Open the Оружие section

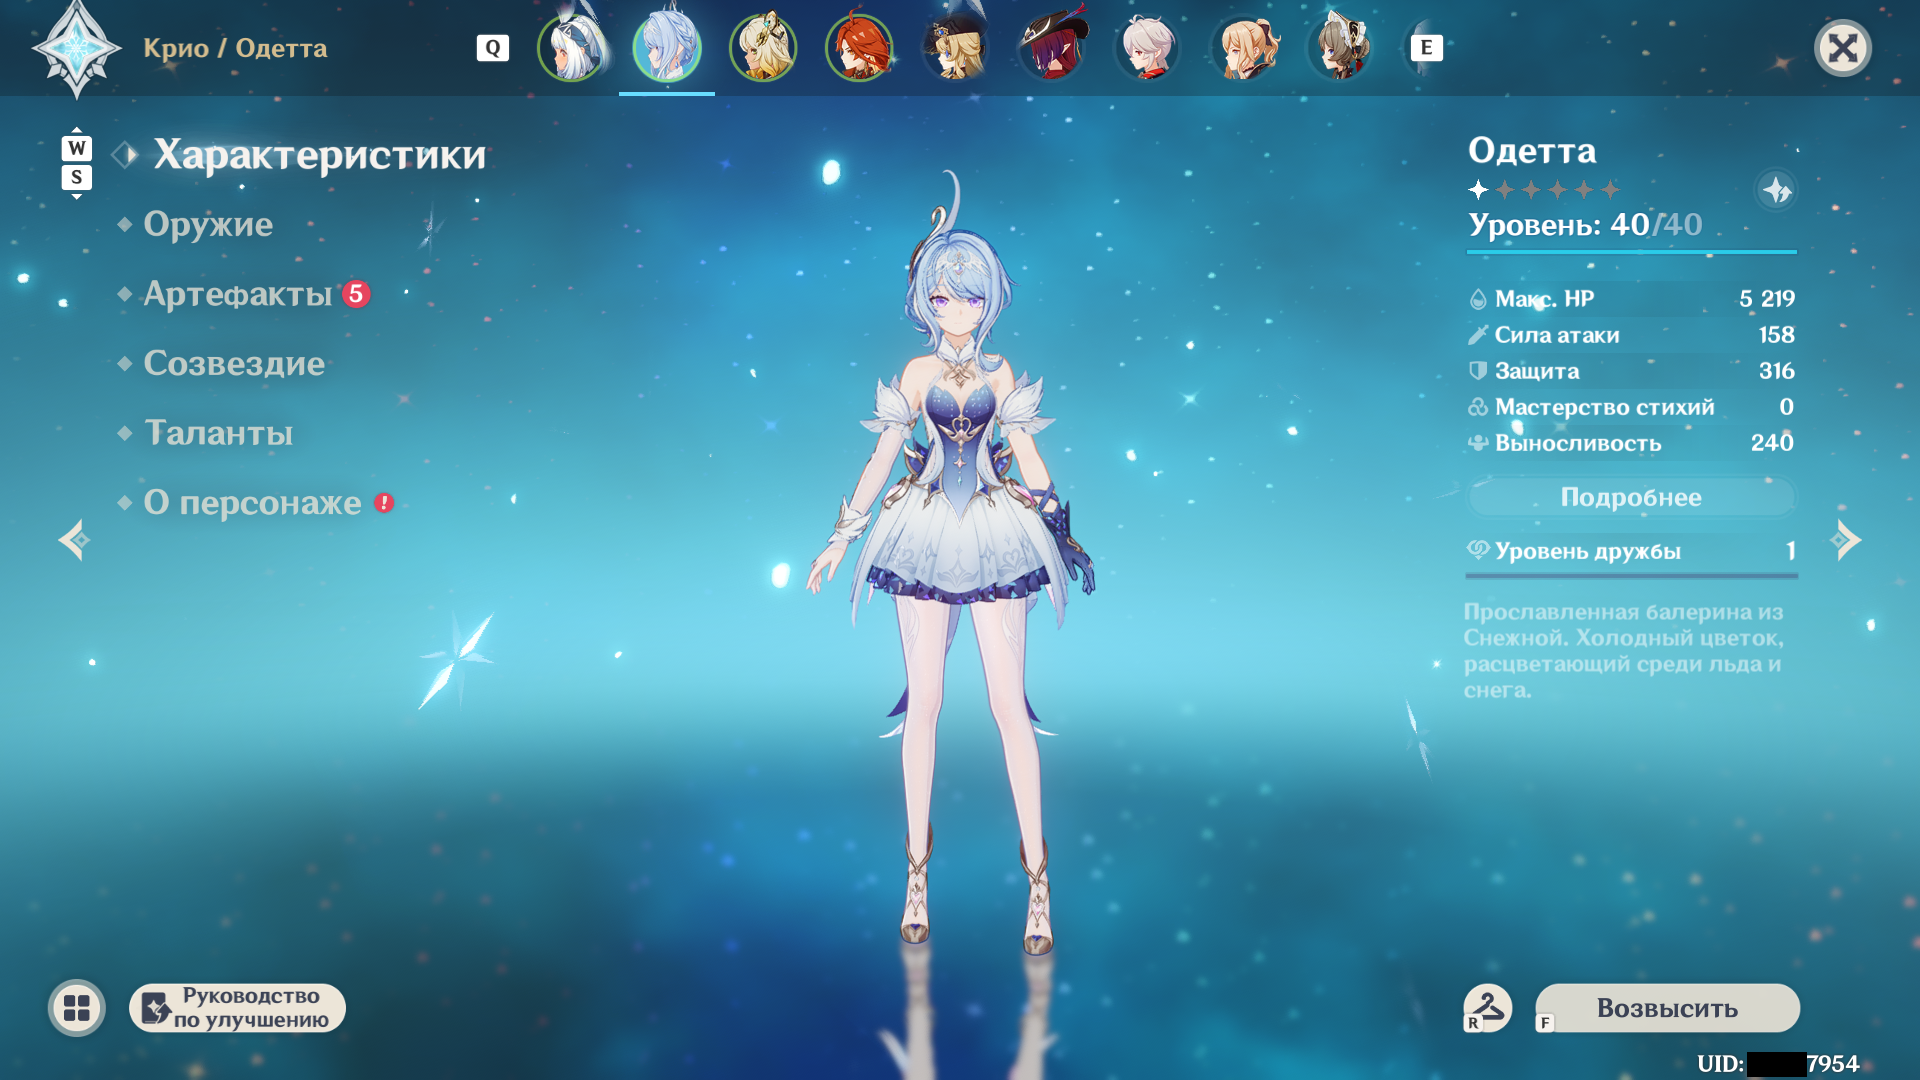pyautogui.click(x=208, y=224)
